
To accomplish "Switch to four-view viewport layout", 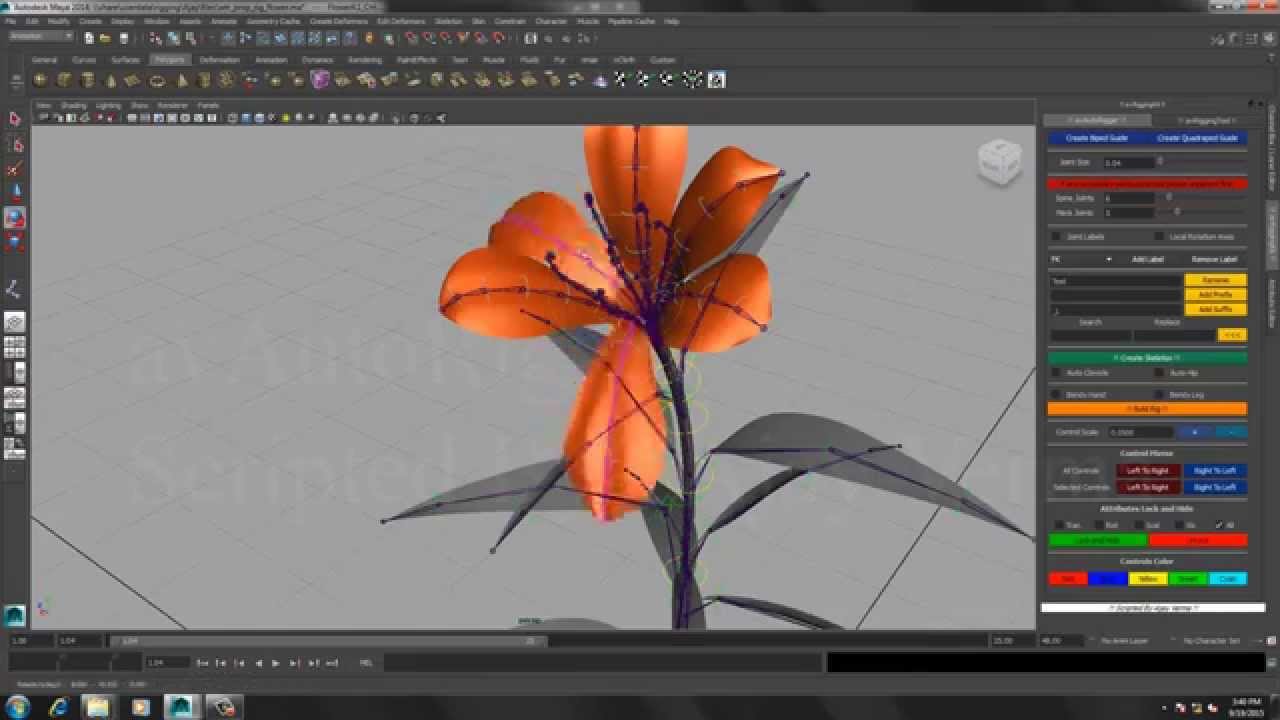I will pos(14,347).
